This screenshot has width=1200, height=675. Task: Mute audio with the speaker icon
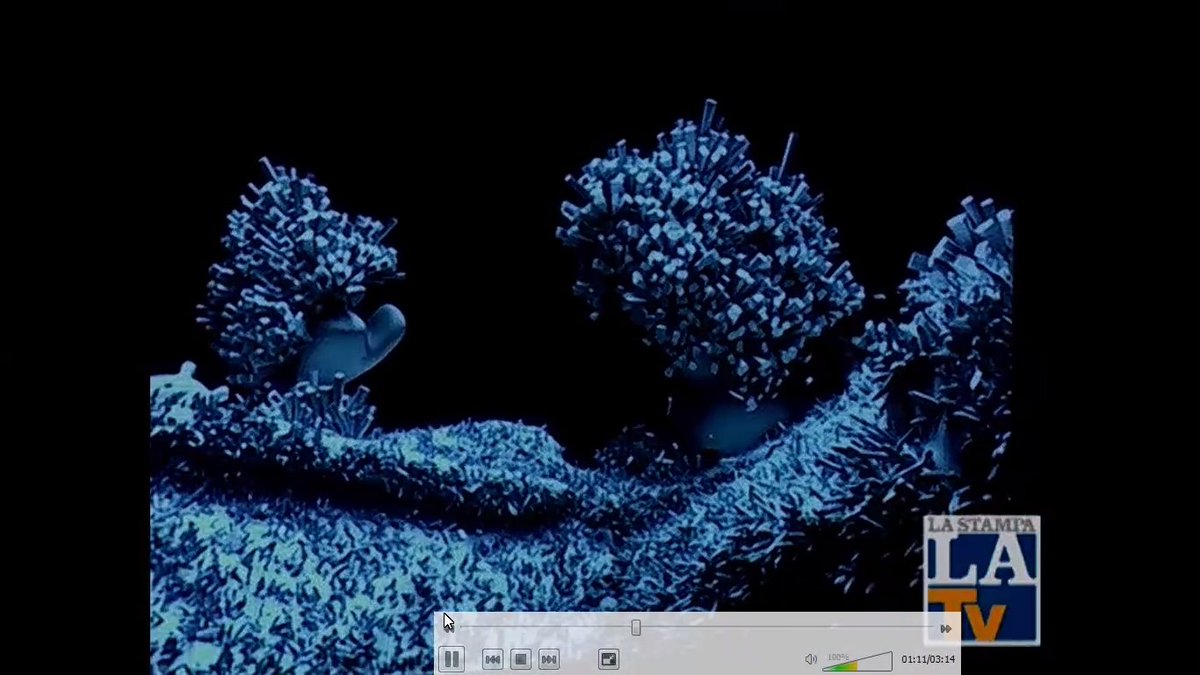coord(811,659)
